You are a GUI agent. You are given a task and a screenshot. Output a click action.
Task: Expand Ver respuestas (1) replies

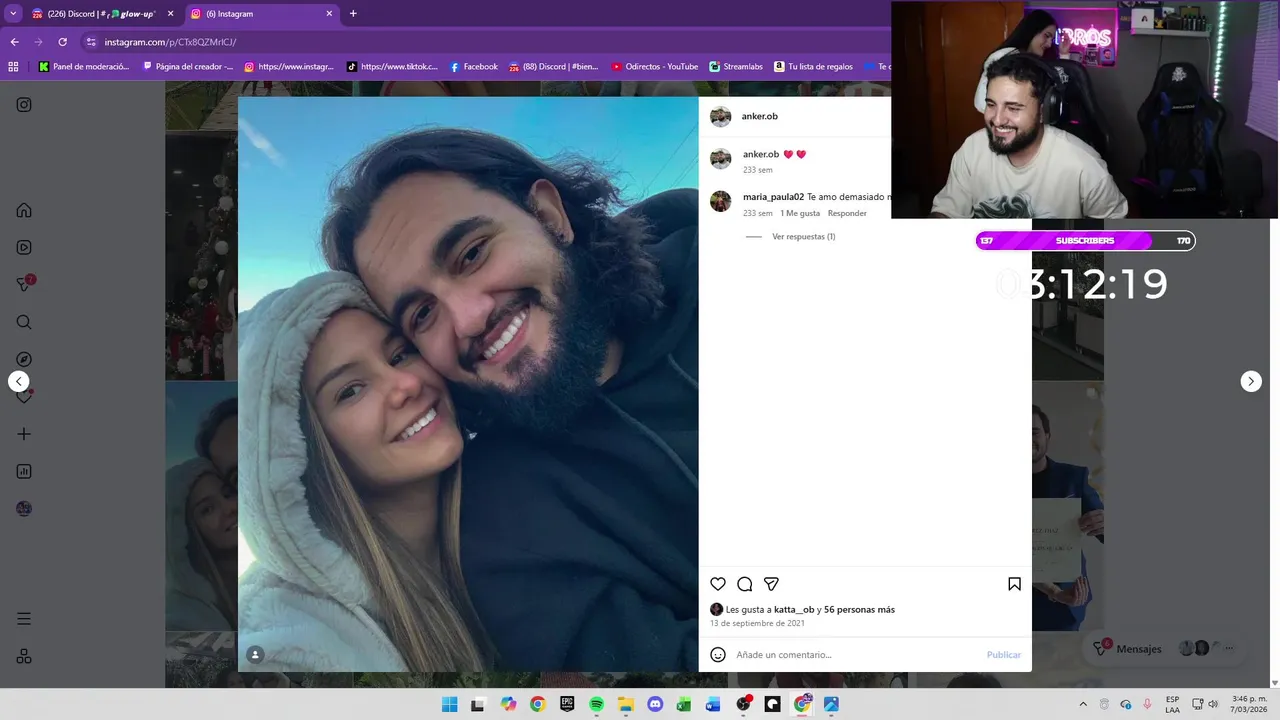803,237
